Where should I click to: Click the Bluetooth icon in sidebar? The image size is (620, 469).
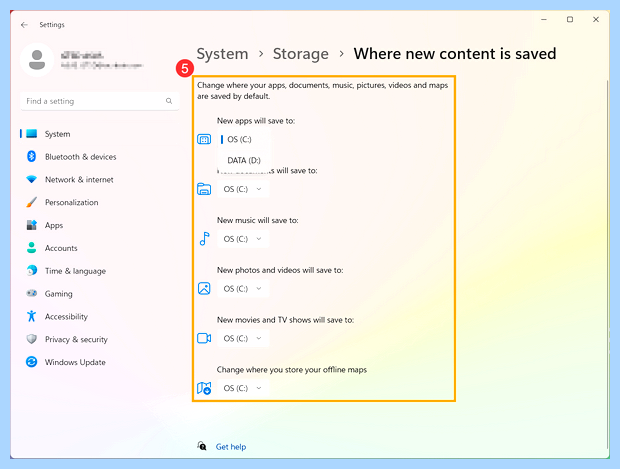pos(32,157)
